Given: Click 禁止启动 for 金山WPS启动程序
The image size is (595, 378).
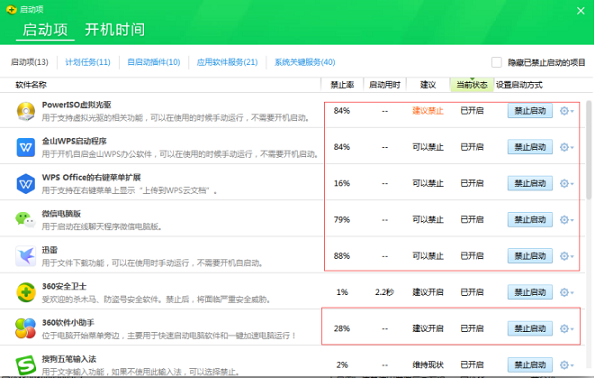Looking at the screenshot, I should tap(530, 147).
